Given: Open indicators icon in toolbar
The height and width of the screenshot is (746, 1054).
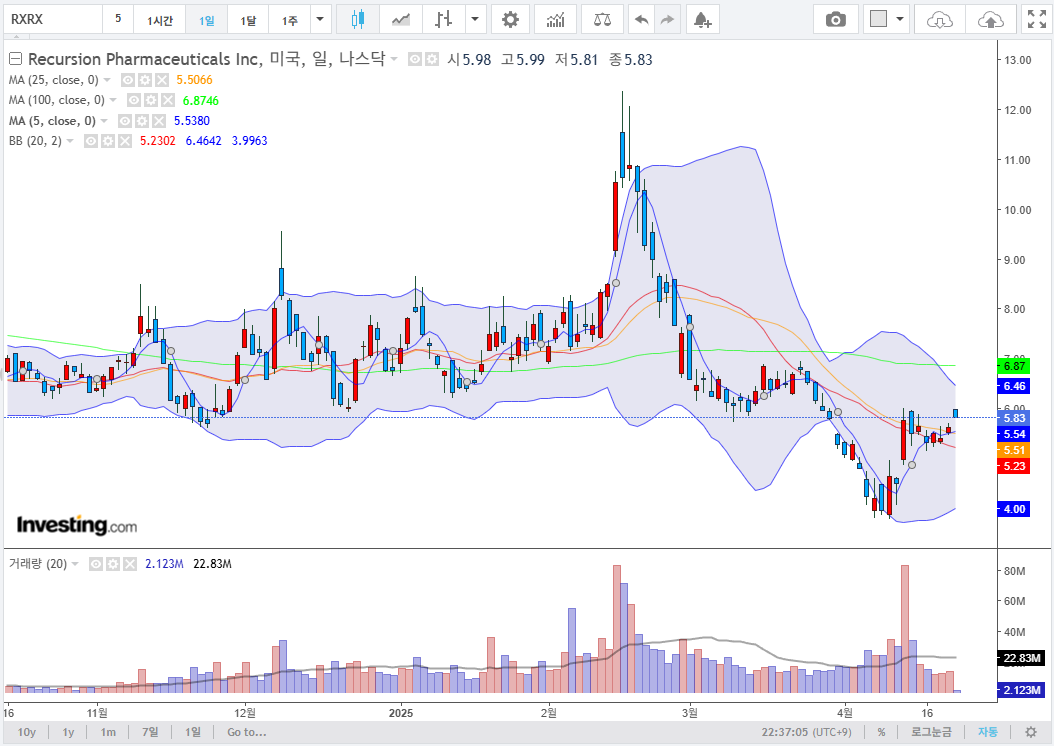Looking at the screenshot, I should click(x=556, y=19).
